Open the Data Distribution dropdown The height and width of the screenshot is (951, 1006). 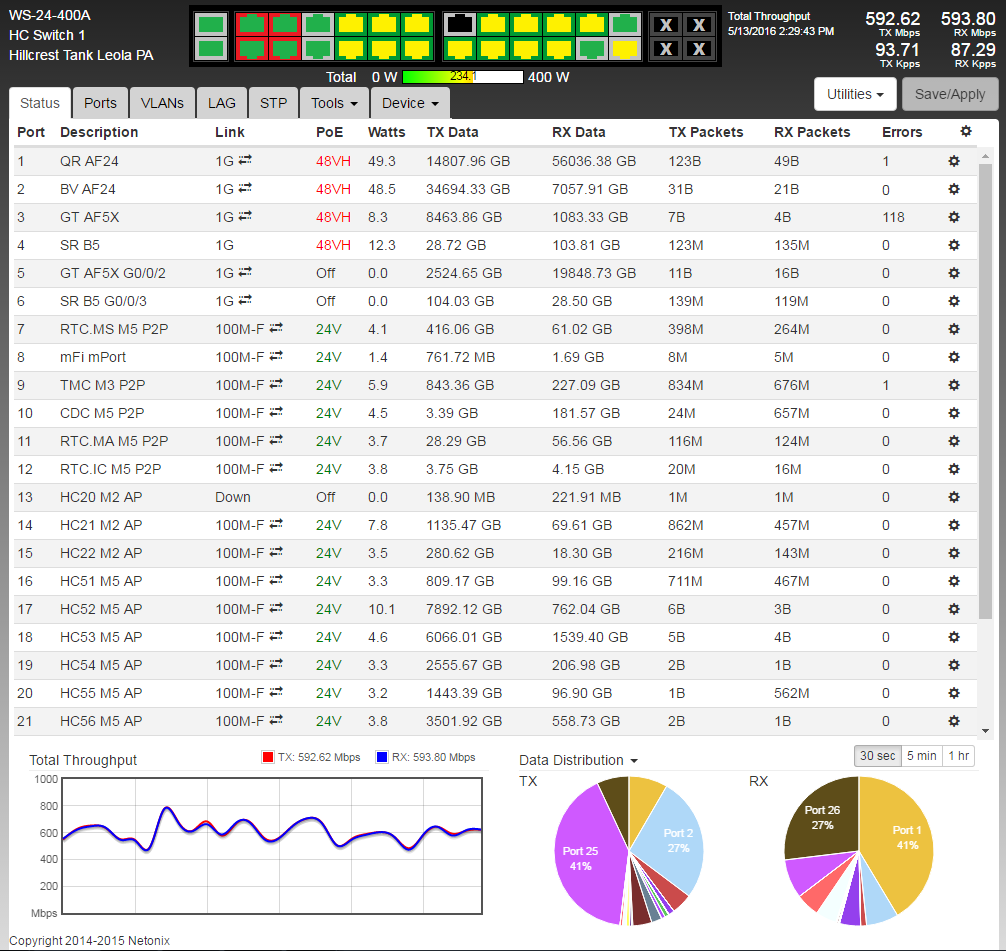[578, 760]
